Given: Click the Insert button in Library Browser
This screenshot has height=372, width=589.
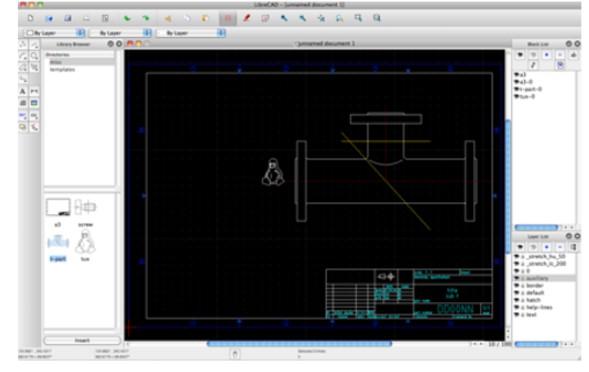Looking at the screenshot, I should [82, 340].
